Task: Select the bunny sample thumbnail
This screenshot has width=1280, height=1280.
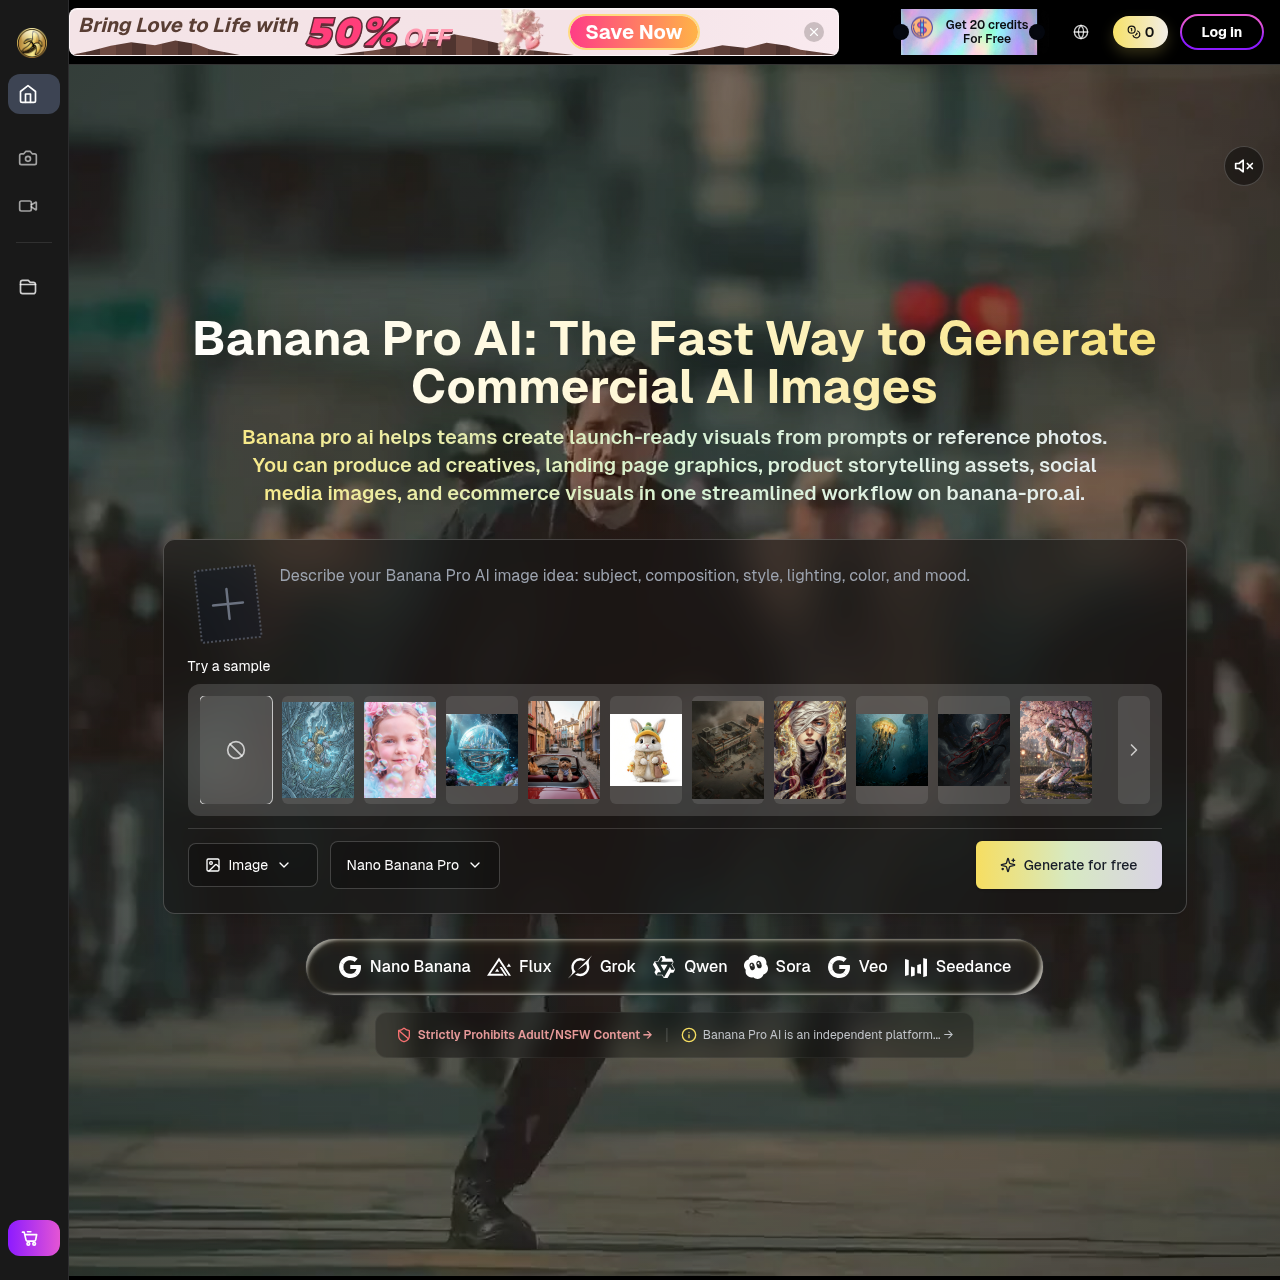Action: (x=645, y=749)
